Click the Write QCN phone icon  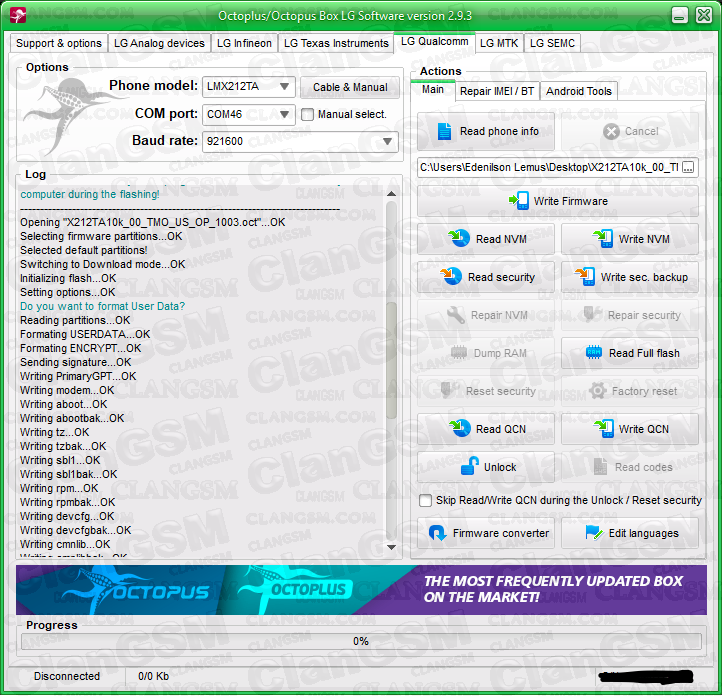tap(603, 428)
